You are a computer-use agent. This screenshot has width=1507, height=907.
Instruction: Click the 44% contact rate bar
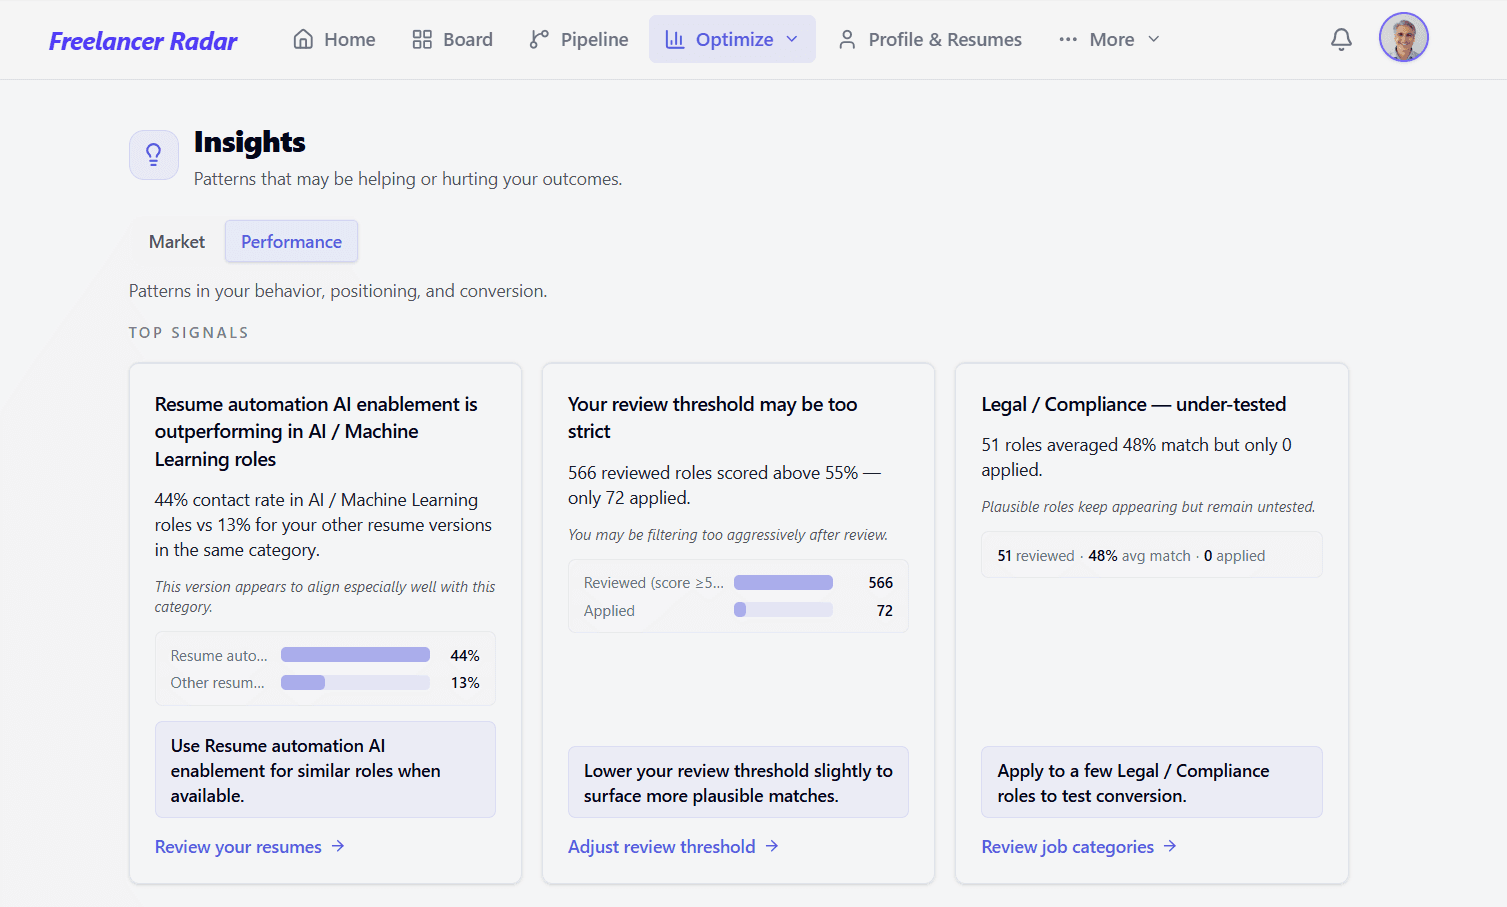[355, 654]
